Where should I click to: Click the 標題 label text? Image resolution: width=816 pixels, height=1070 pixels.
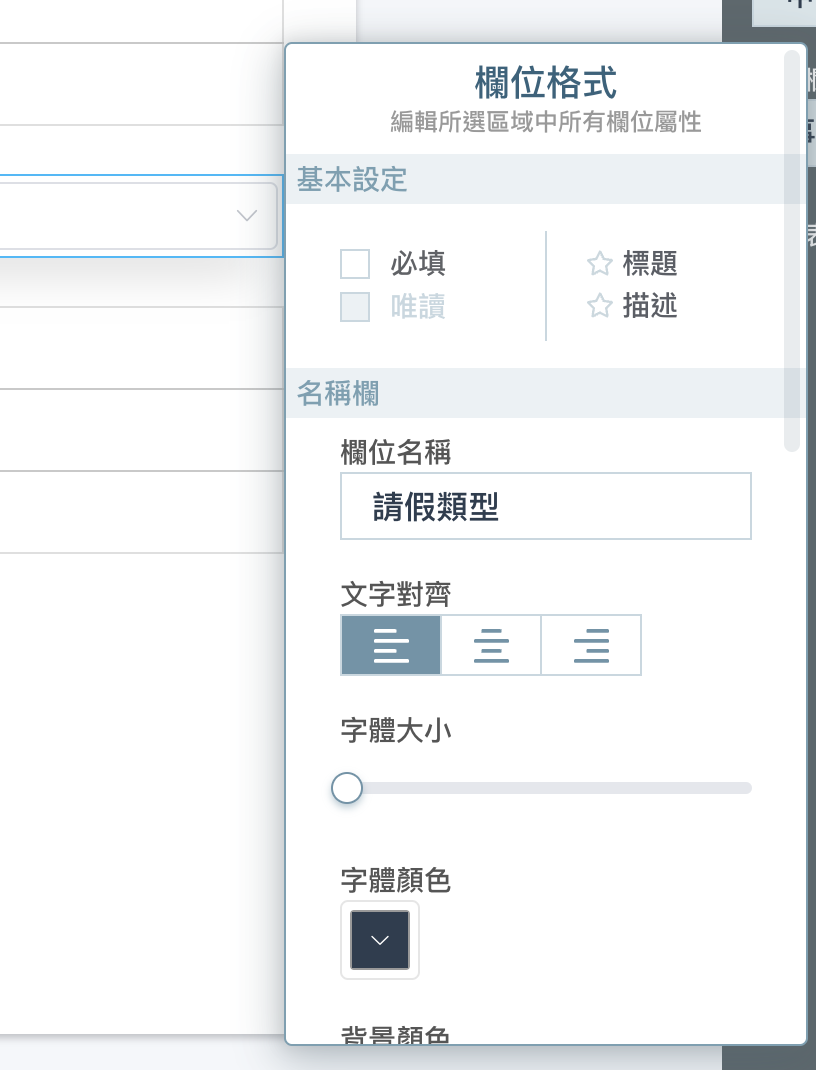tap(650, 264)
